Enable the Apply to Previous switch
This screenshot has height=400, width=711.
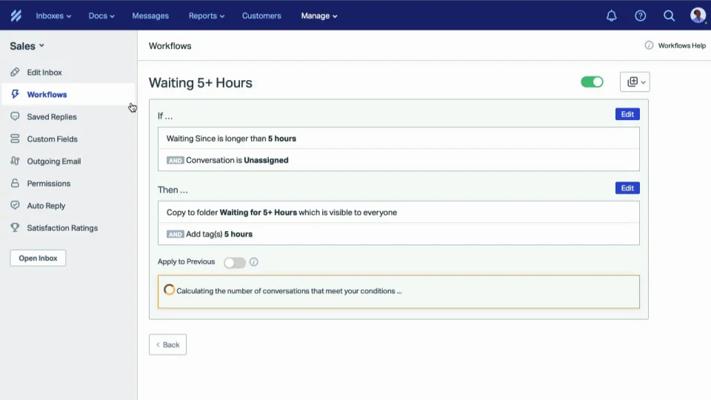tap(234, 262)
